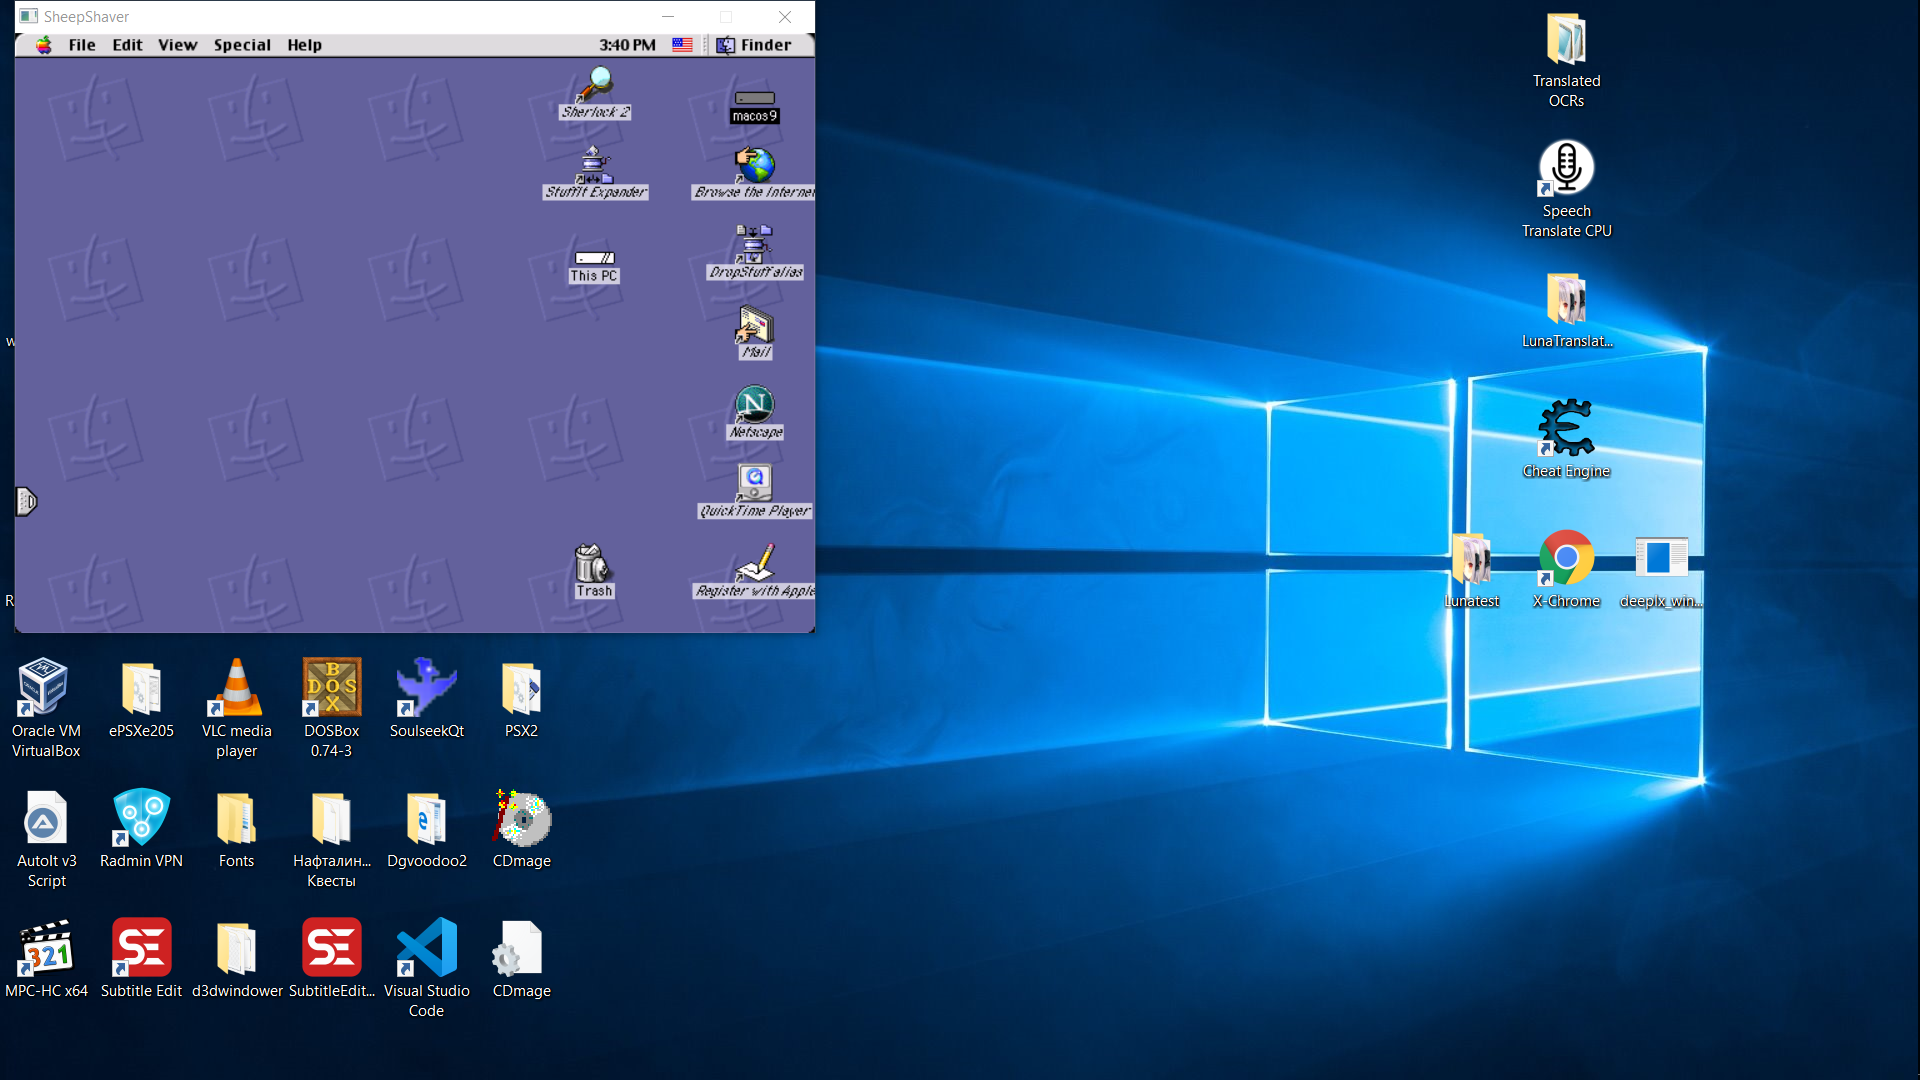Open the Special menu
1920x1080 pixels.
coord(242,45)
